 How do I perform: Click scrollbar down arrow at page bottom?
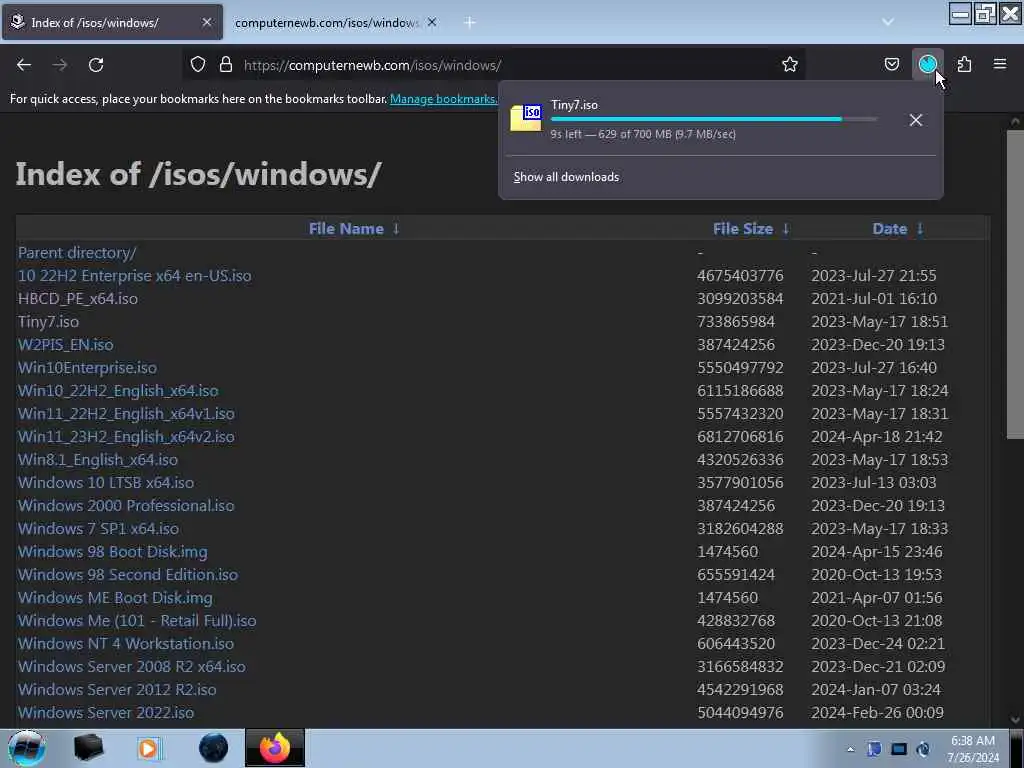click(x=1015, y=720)
